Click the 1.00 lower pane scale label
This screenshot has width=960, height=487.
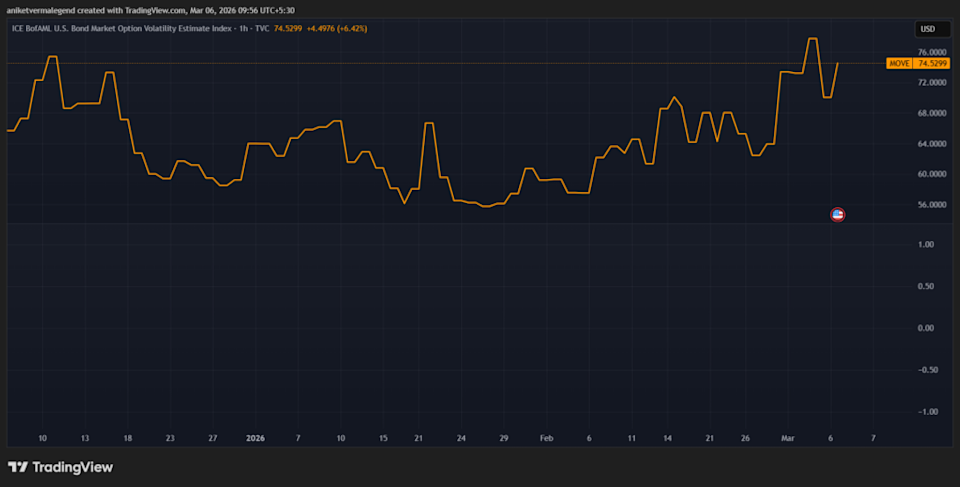927,244
